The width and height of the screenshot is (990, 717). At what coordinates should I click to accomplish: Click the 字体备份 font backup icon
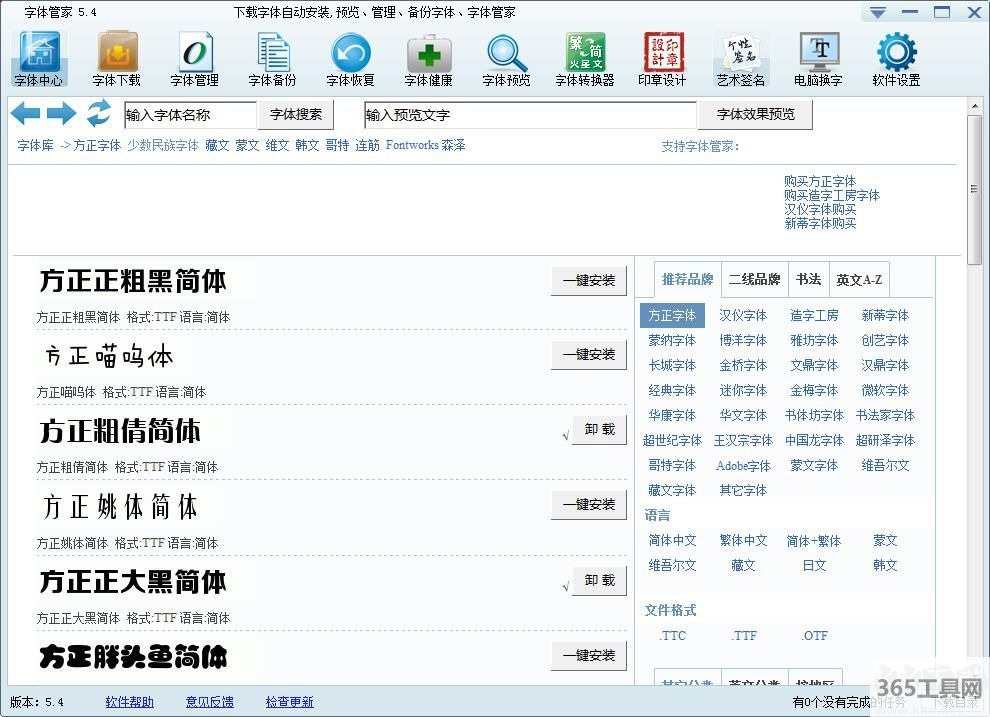pyautogui.click(x=272, y=52)
